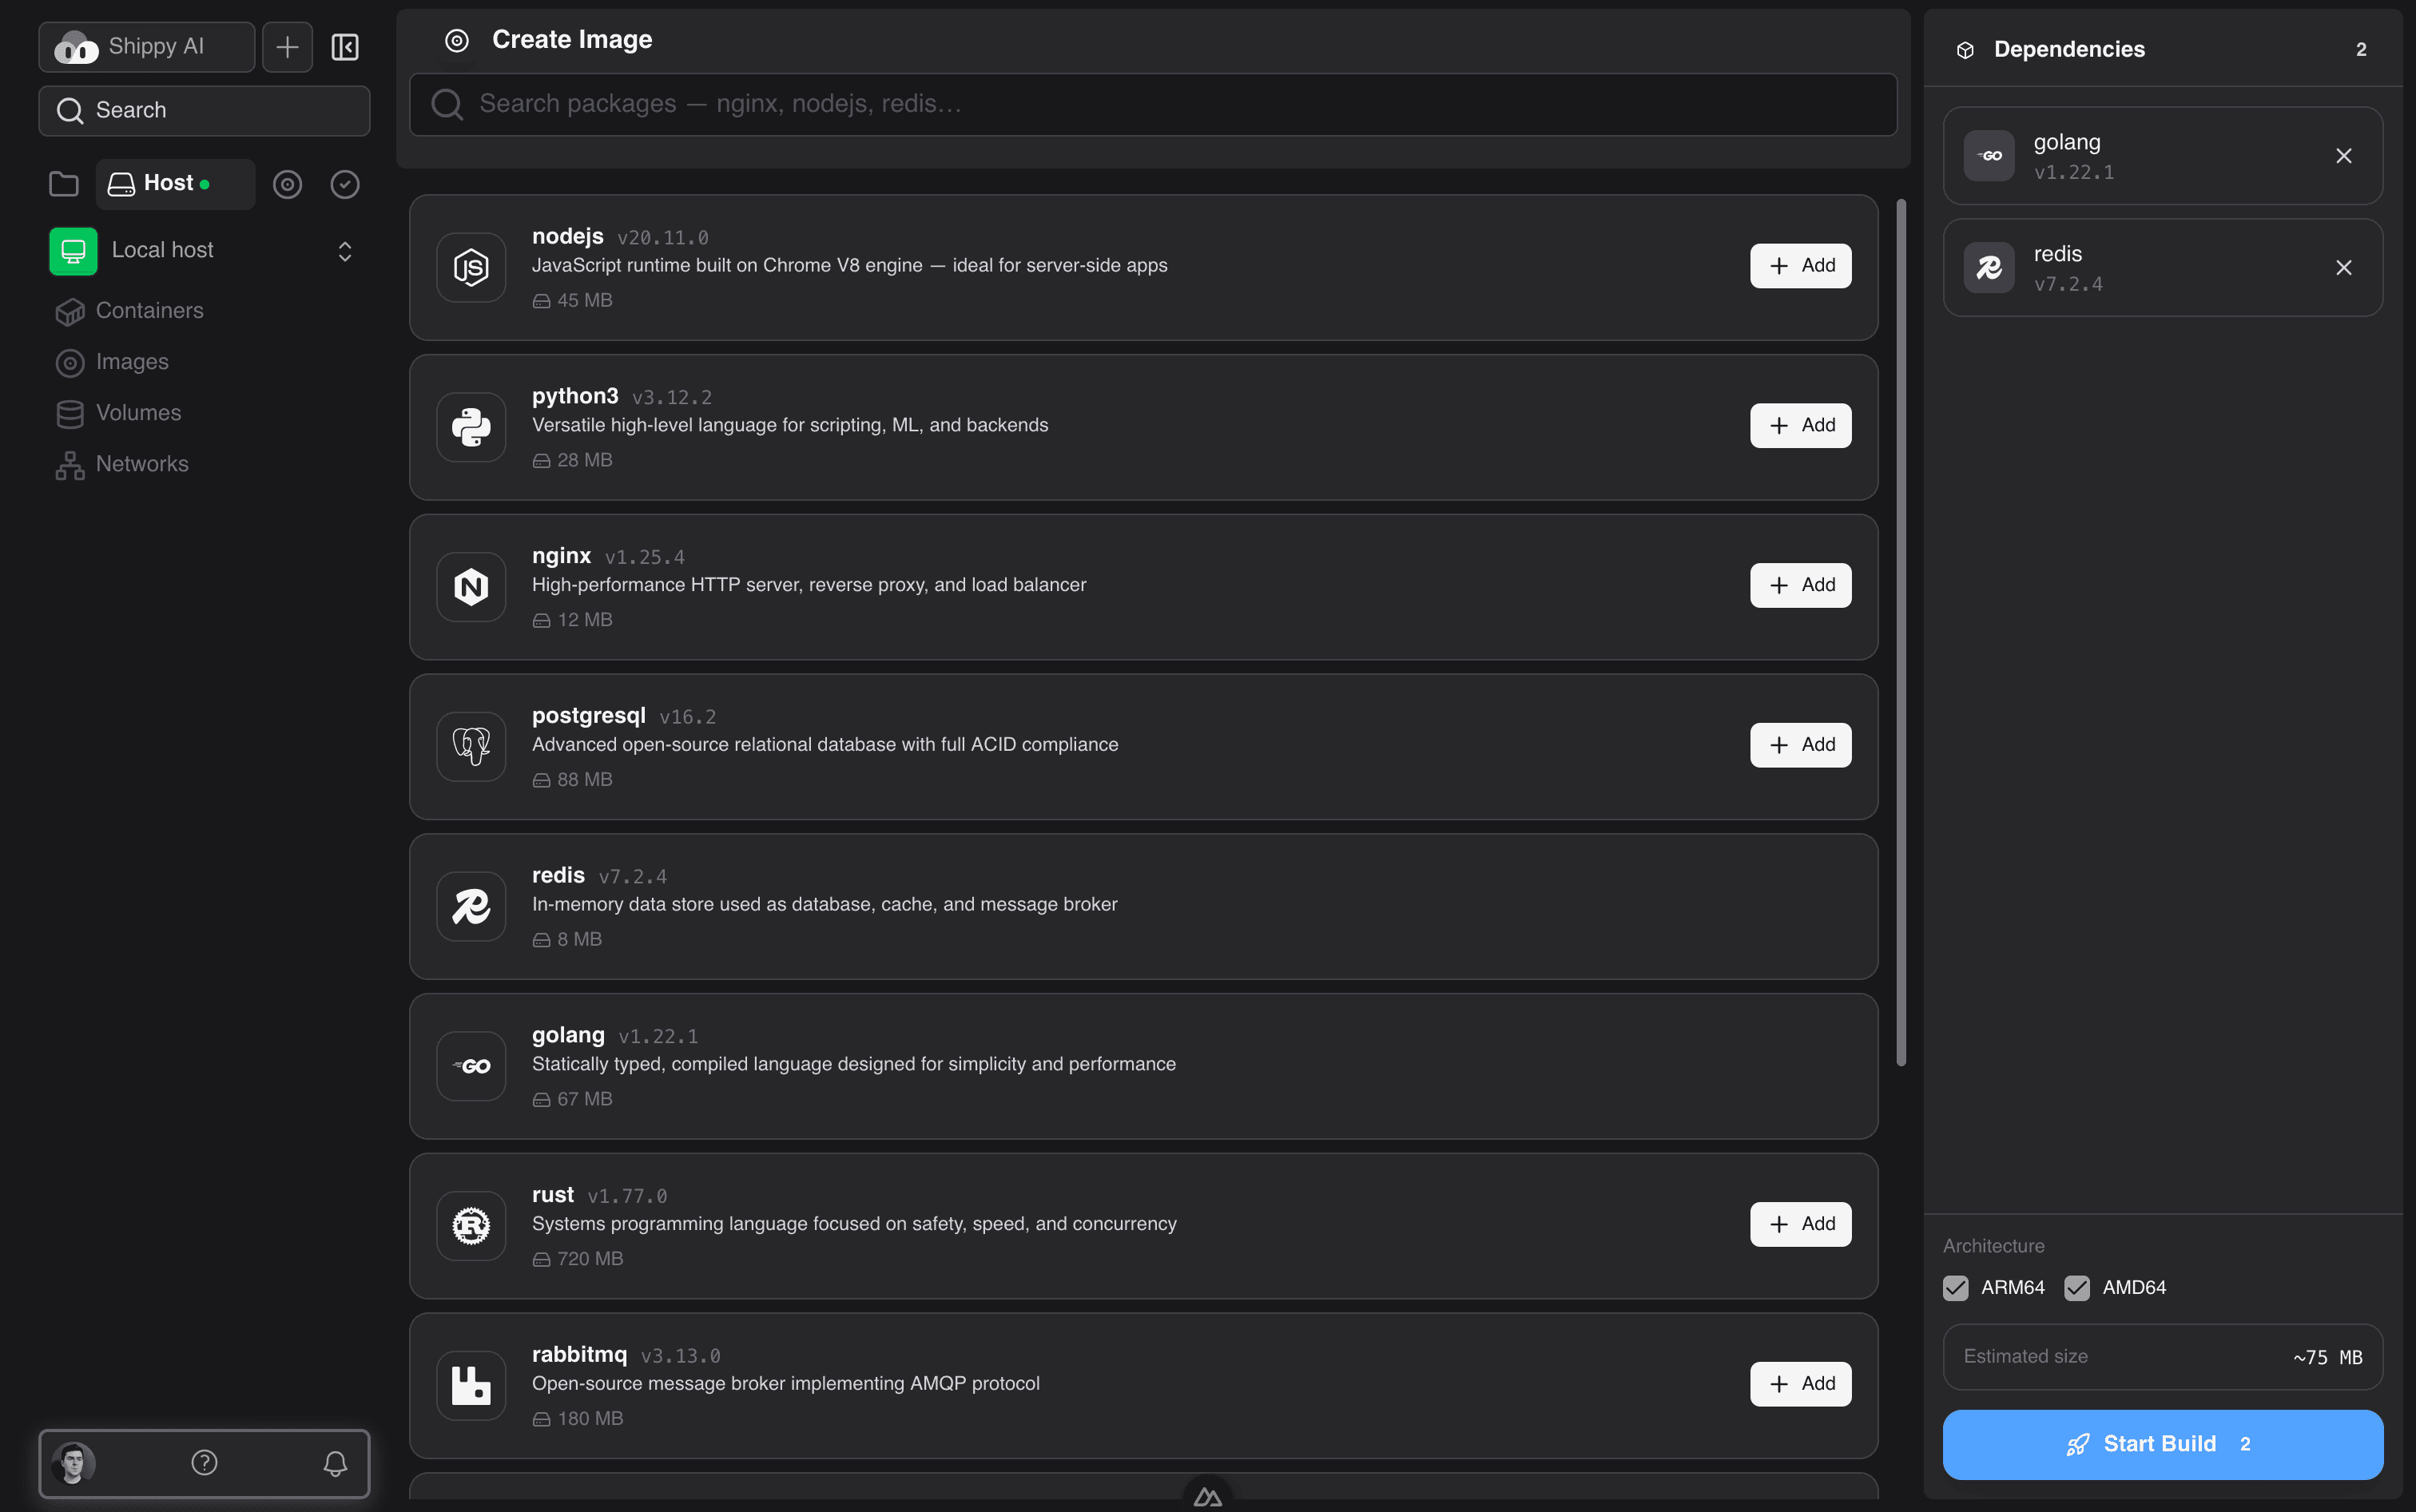Viewport: 2416px width, 1512px height.
Task: Click the nodejs version v20.11.0 label
Action: (663, 238)
